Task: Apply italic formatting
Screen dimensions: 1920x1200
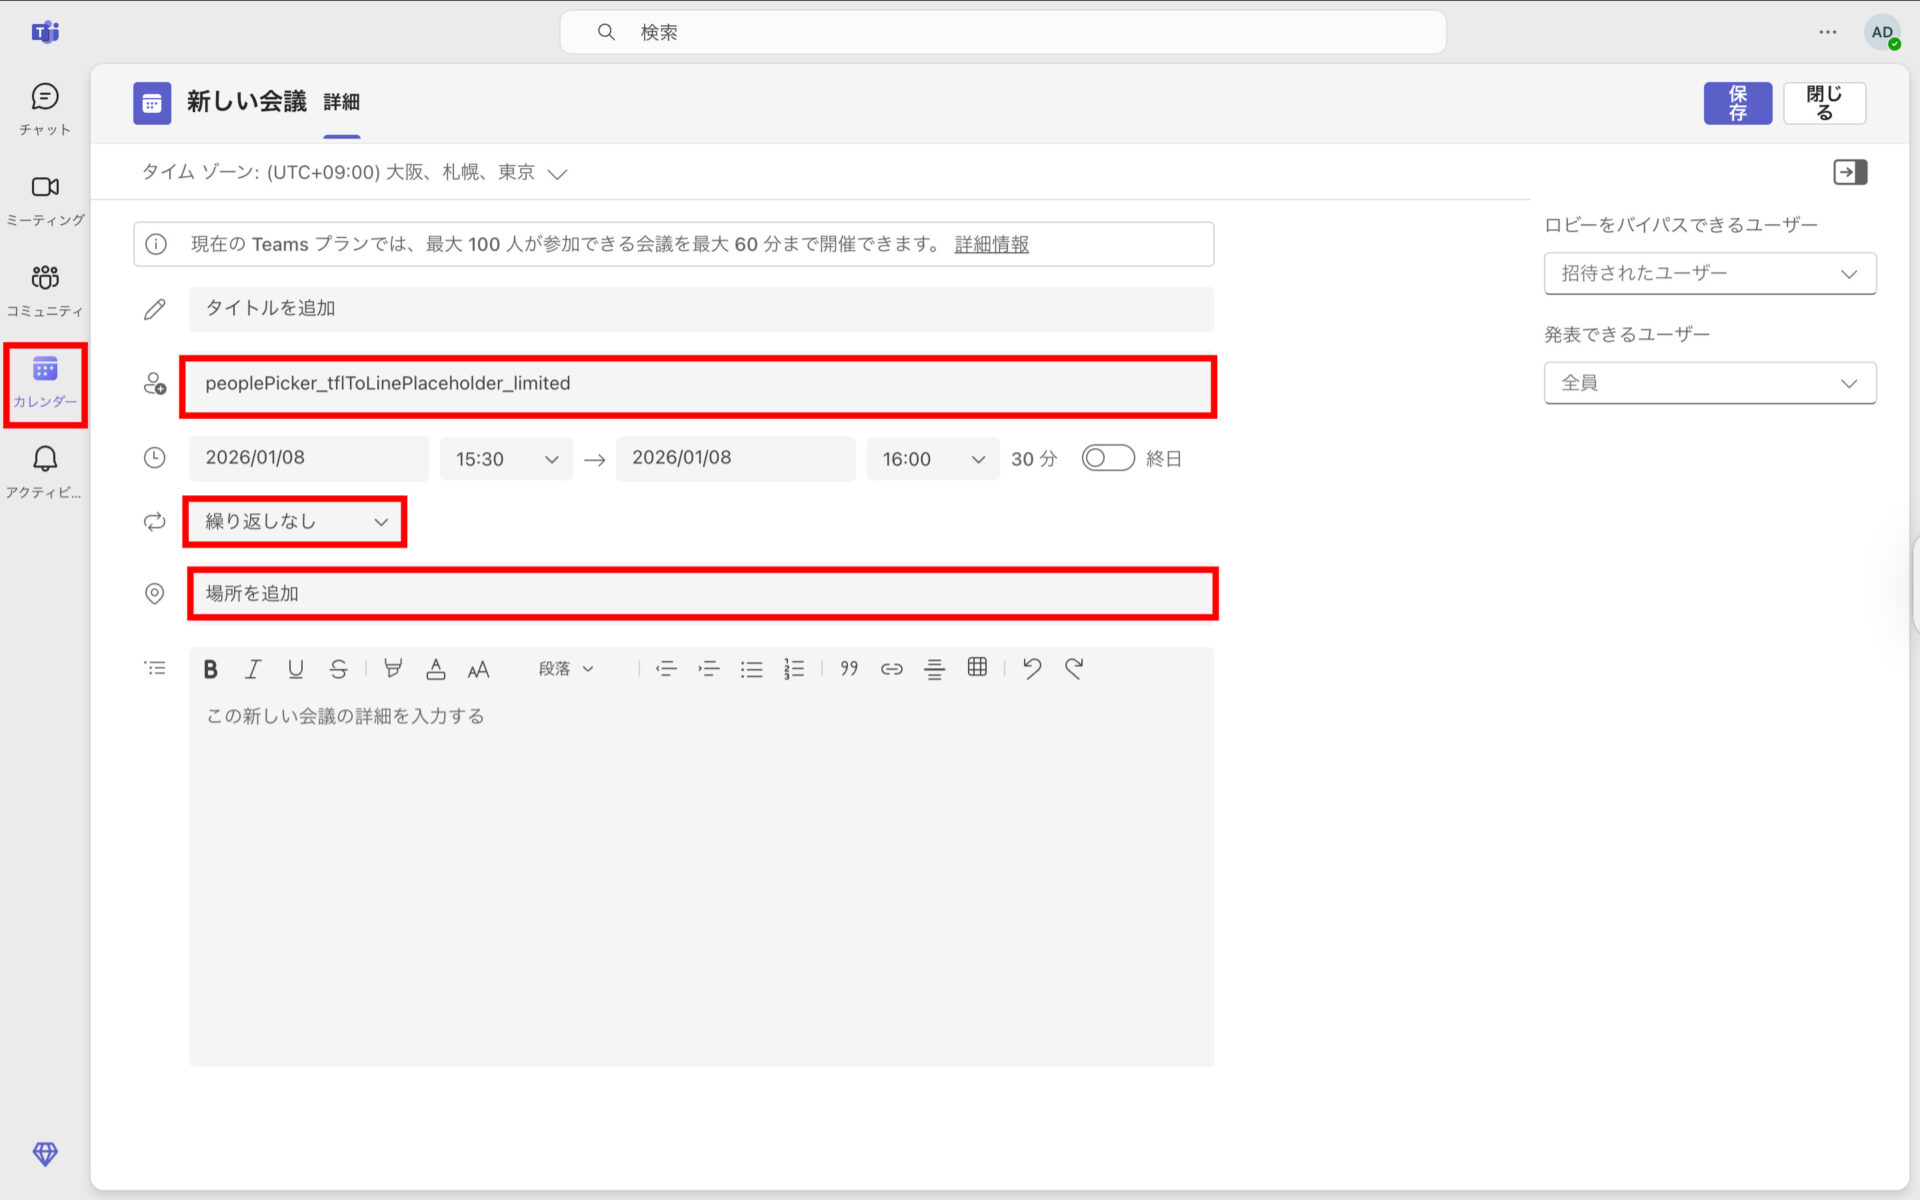Action: point(252,668)
